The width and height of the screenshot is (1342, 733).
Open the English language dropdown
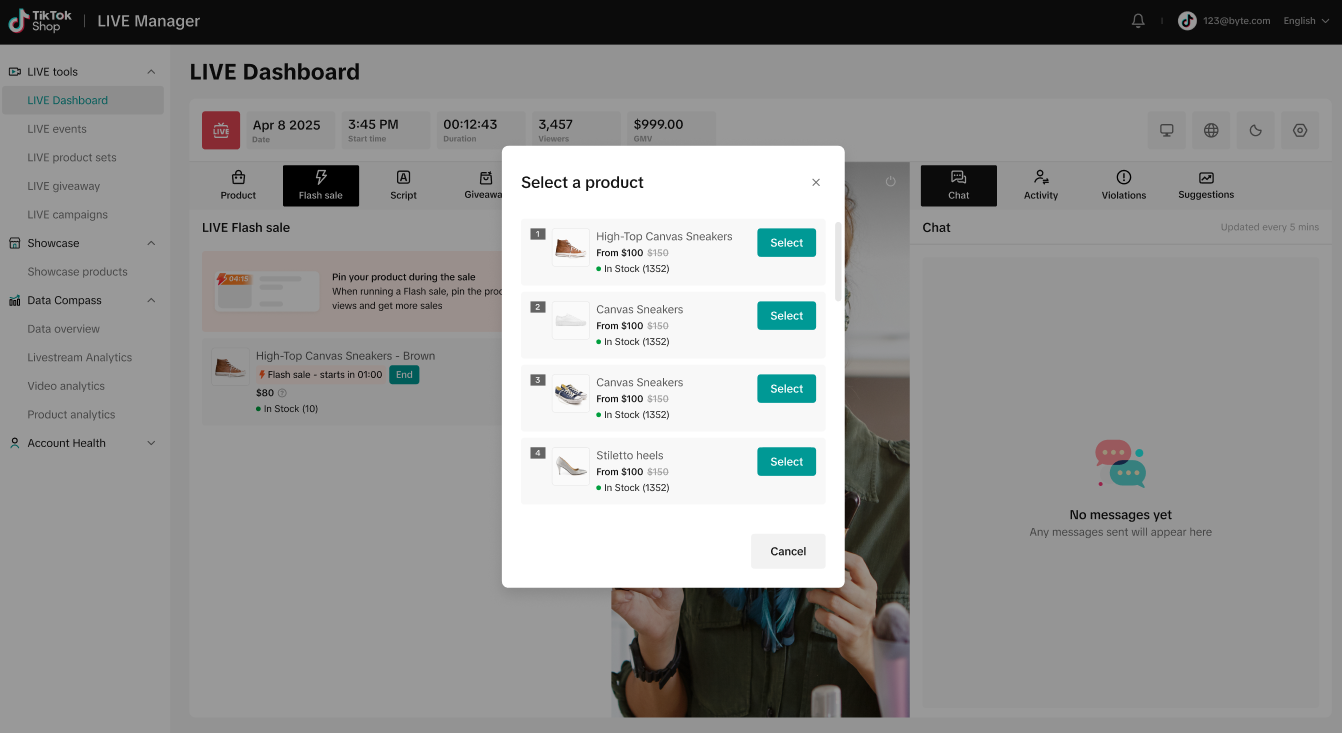coord(1306,21)
